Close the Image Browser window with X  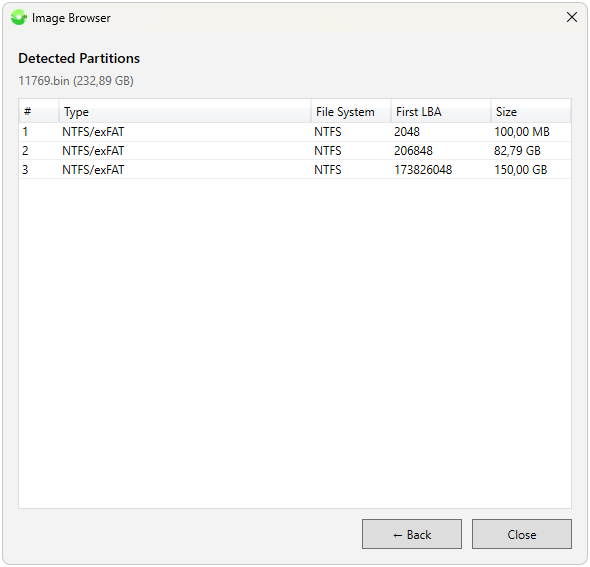[x=572, y=17]
